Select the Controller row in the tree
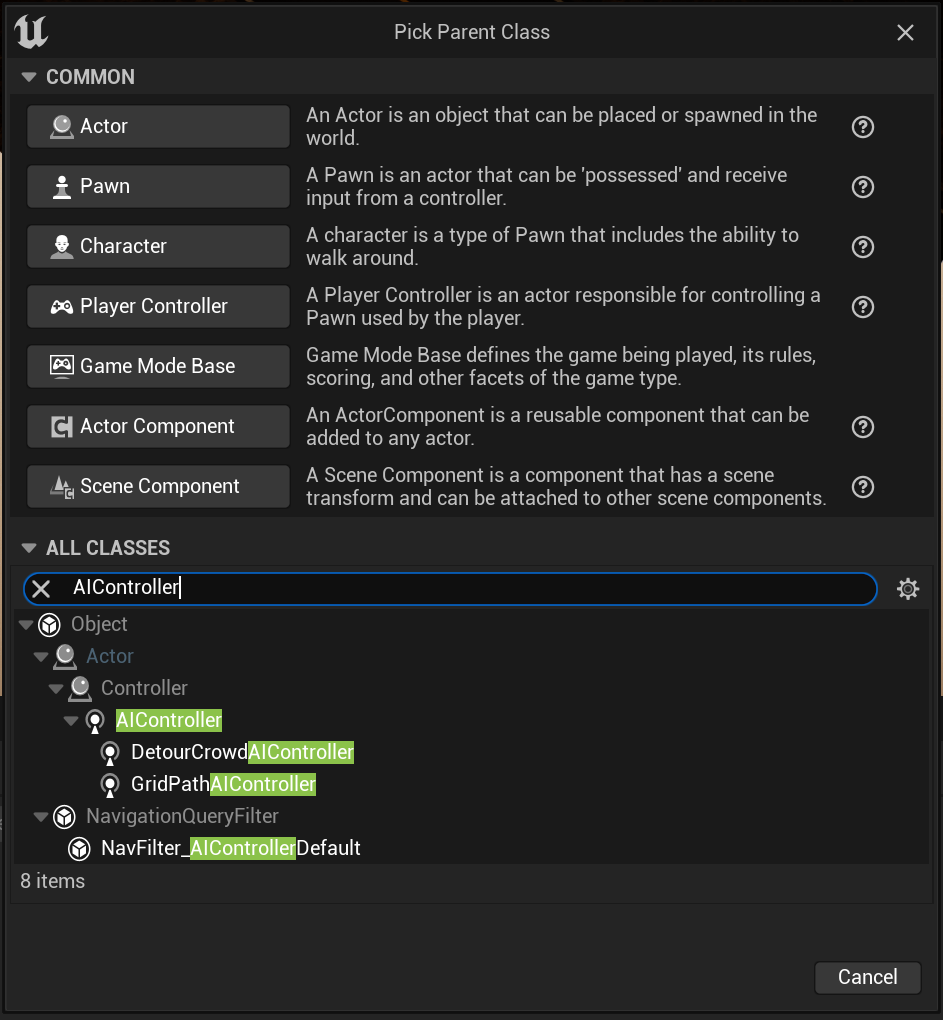This screenshot has width=943, height=1020. pyautogui.click(x=144, y=688)
